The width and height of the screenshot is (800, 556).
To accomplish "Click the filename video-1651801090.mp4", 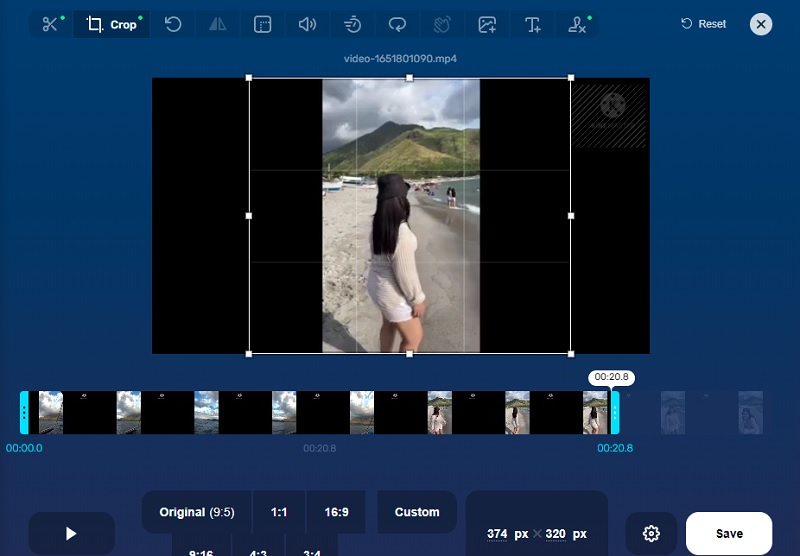I will 400,59.
